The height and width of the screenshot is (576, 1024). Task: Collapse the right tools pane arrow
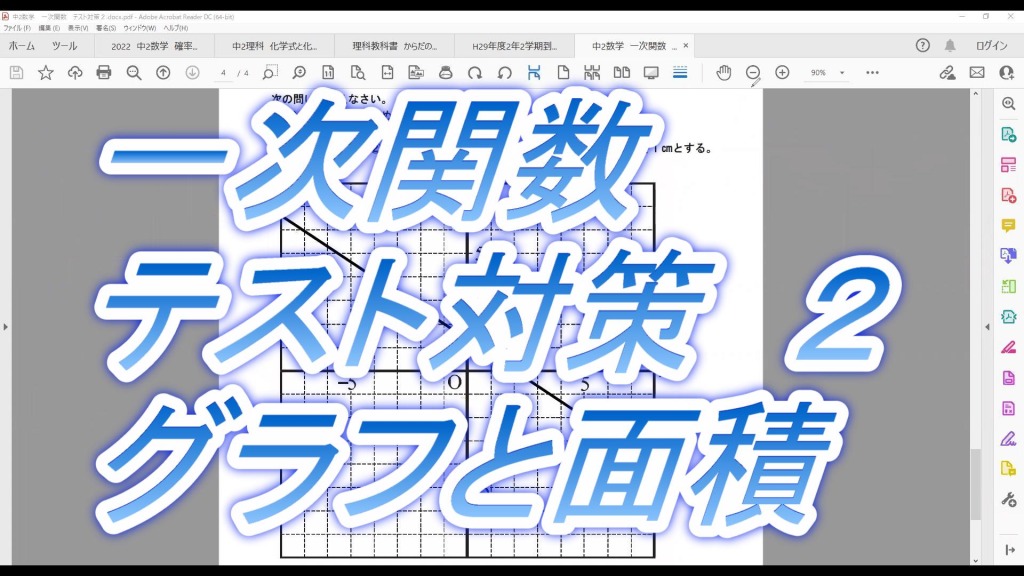(x=988, y=327)
